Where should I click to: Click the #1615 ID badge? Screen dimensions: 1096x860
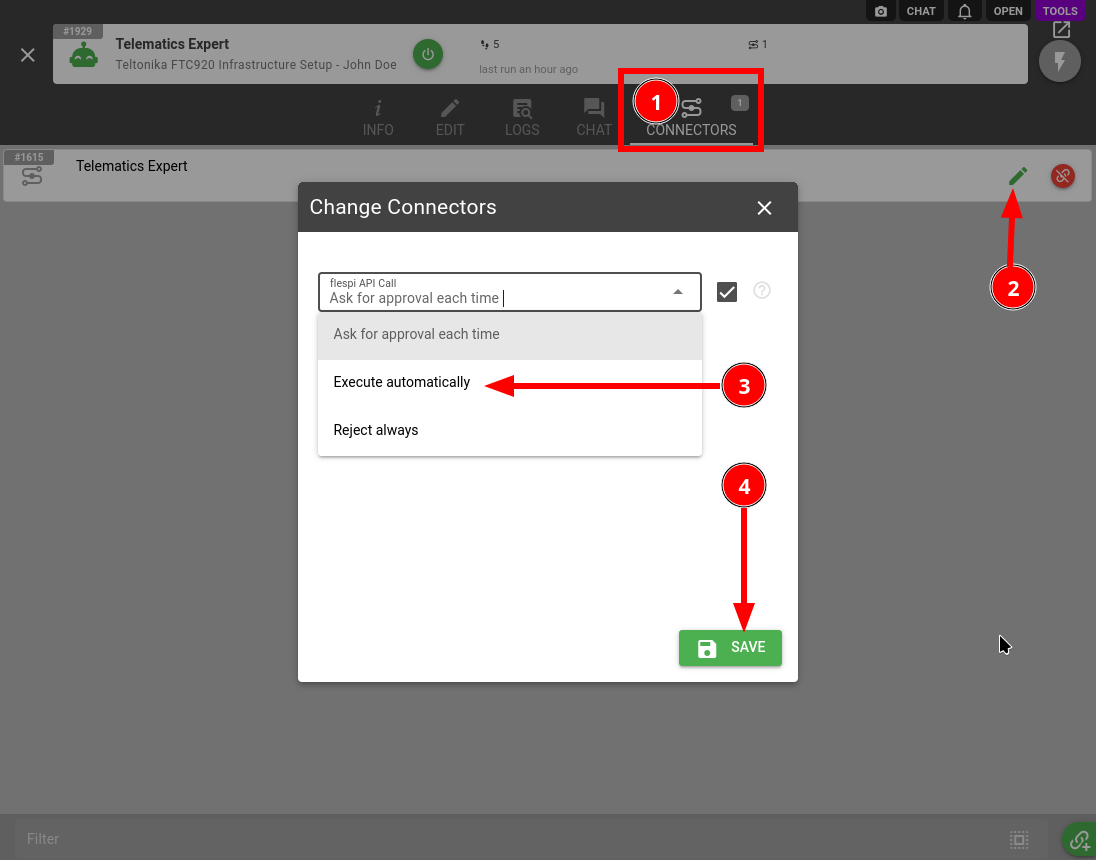click(29, 157)
